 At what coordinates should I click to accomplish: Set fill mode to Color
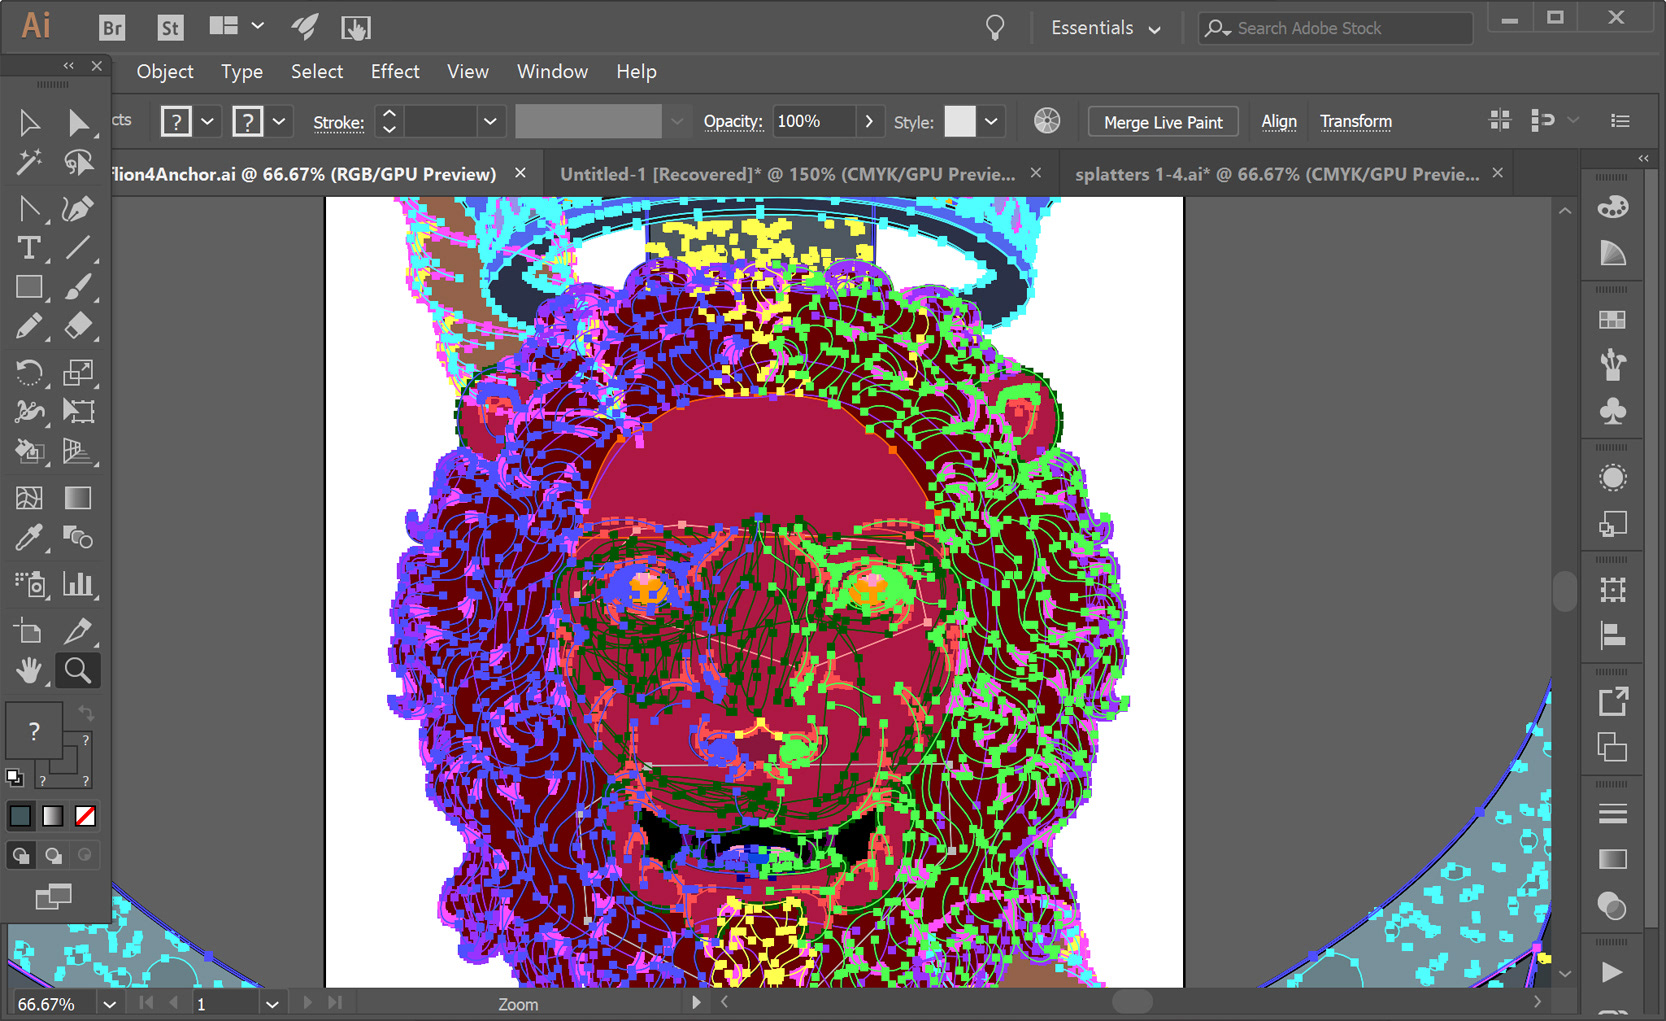[x=20, y=816]
